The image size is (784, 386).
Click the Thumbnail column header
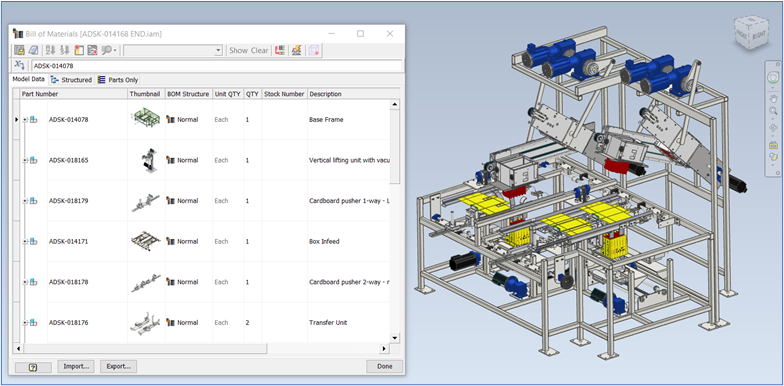click(146, 94)
